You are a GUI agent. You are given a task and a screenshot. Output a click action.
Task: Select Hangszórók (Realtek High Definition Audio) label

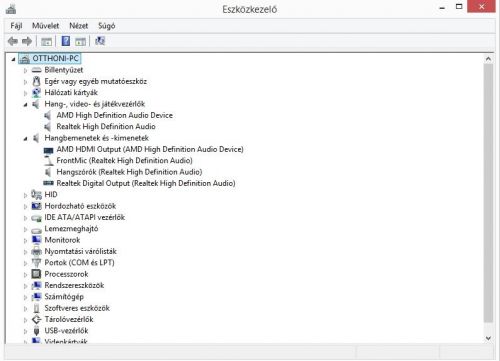[x=129, y=172]
